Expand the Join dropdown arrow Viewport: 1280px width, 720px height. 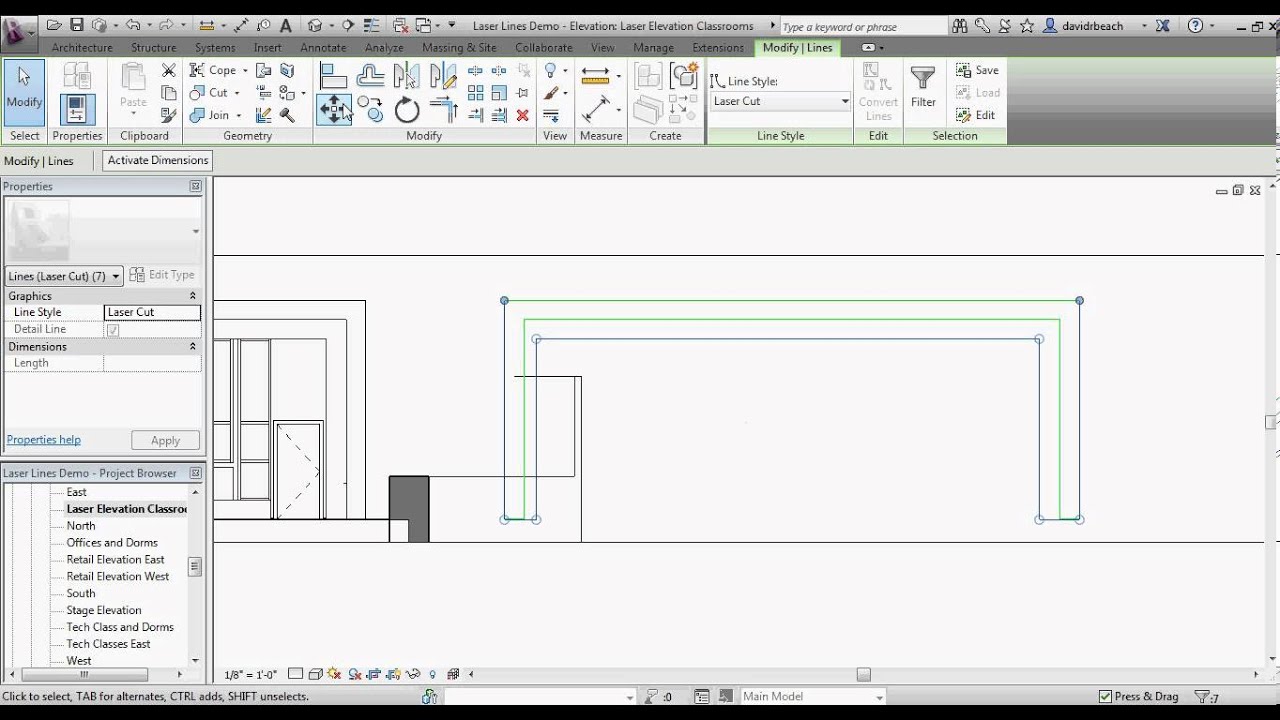point(238,116)
